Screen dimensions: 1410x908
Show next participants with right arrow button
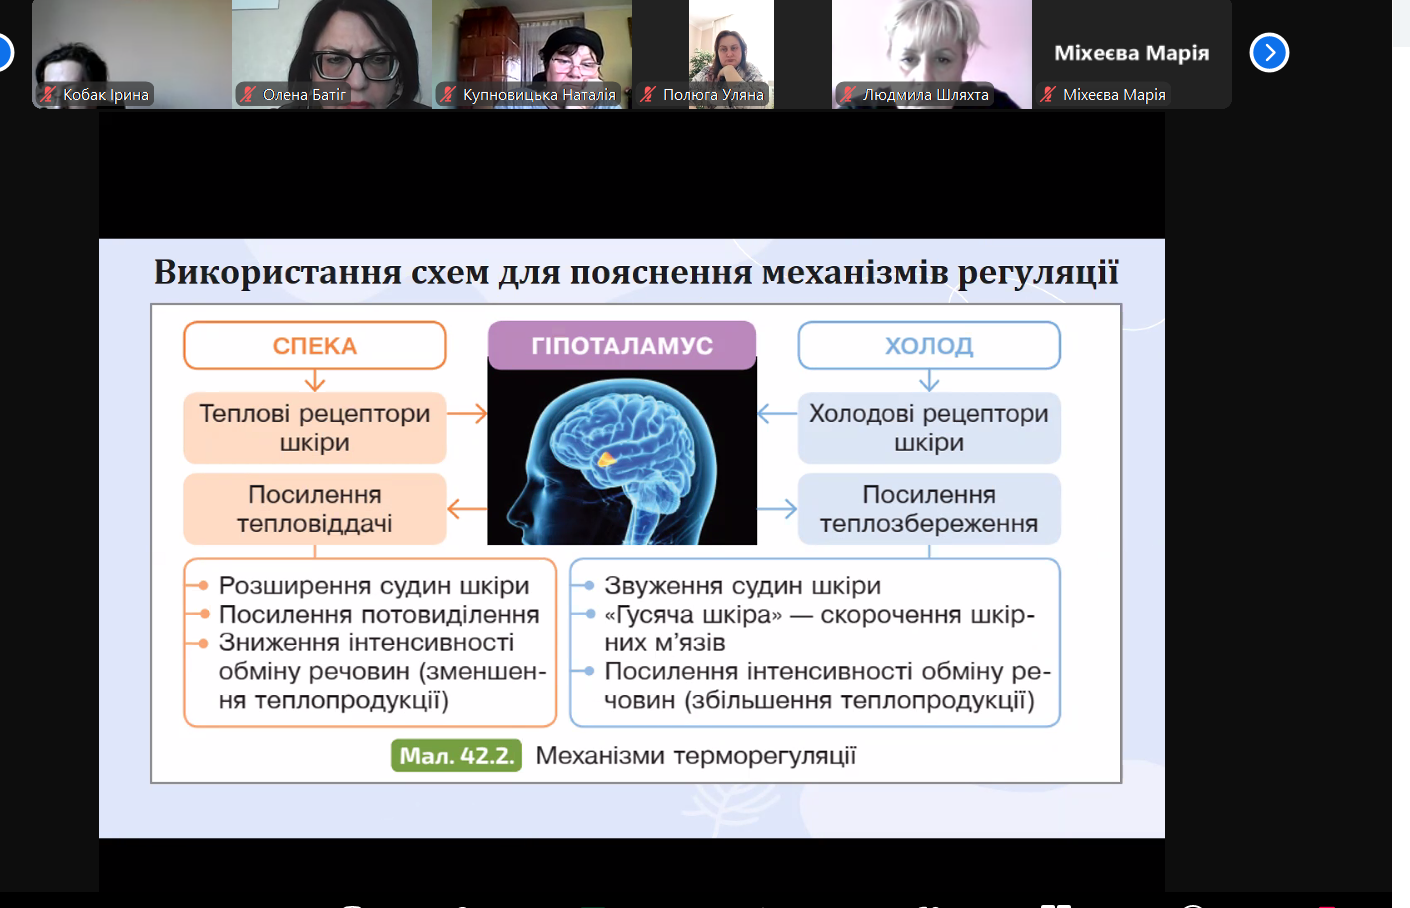(1269, 52)
